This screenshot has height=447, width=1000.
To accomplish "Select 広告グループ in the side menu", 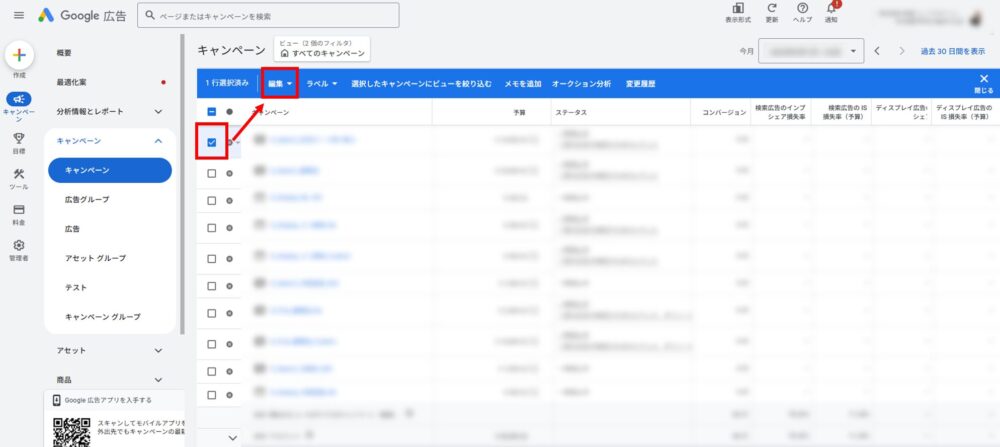I will 87,200.
